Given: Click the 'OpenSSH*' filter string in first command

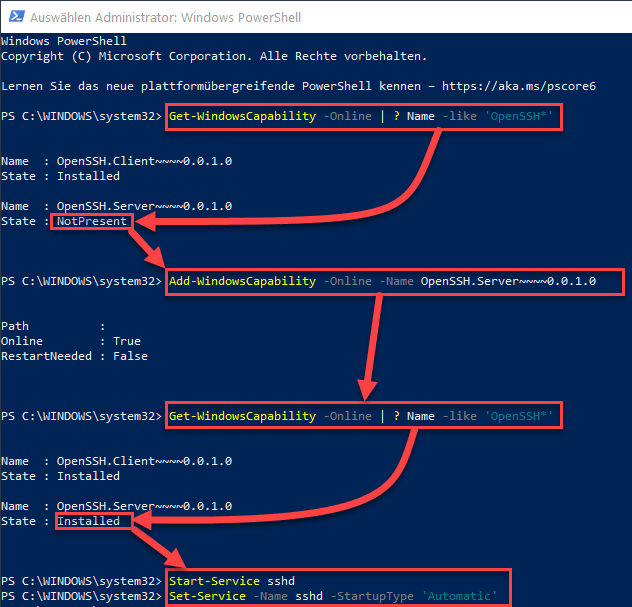Looking at the screenshot, I should click(518, 116).
